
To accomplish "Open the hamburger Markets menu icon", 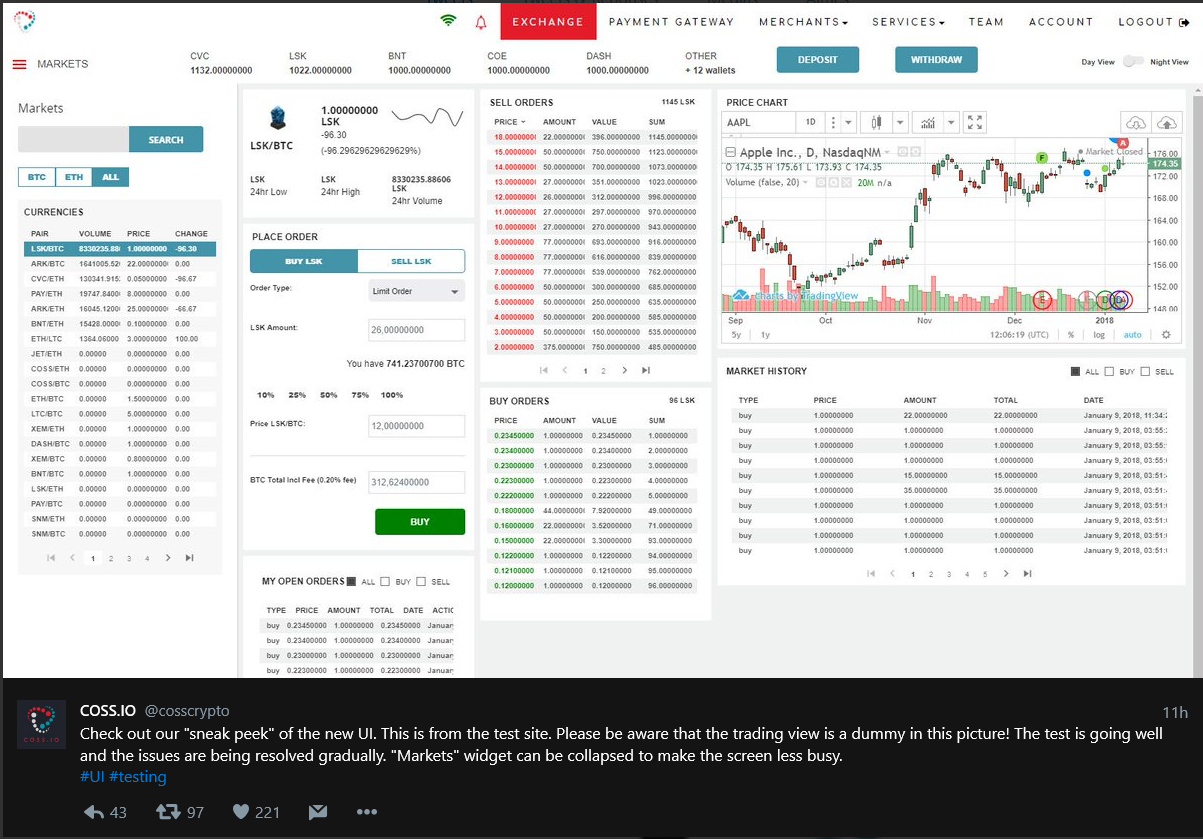I will pyautogui.click(x=19, y=64).
